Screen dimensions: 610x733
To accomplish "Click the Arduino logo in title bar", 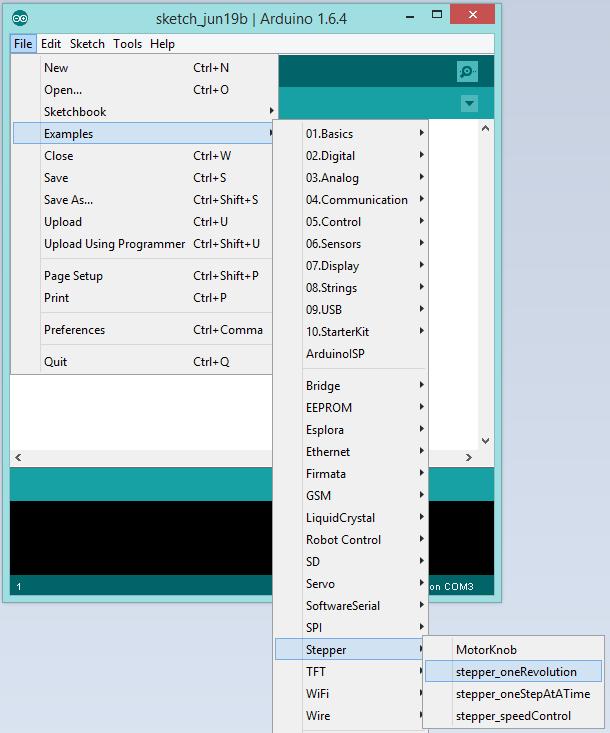I will (20, 18).
